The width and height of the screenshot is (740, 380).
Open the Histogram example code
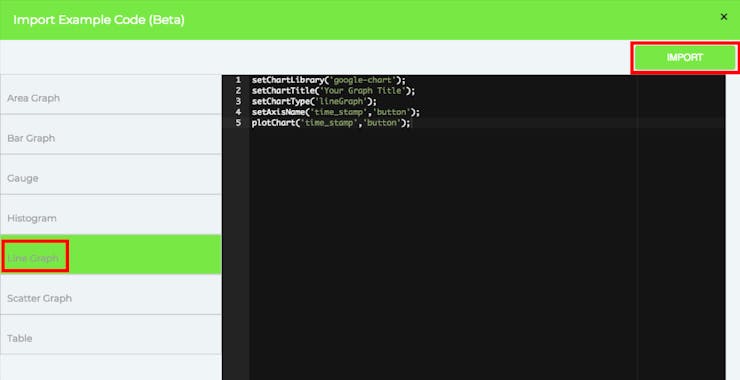[110, 218]
